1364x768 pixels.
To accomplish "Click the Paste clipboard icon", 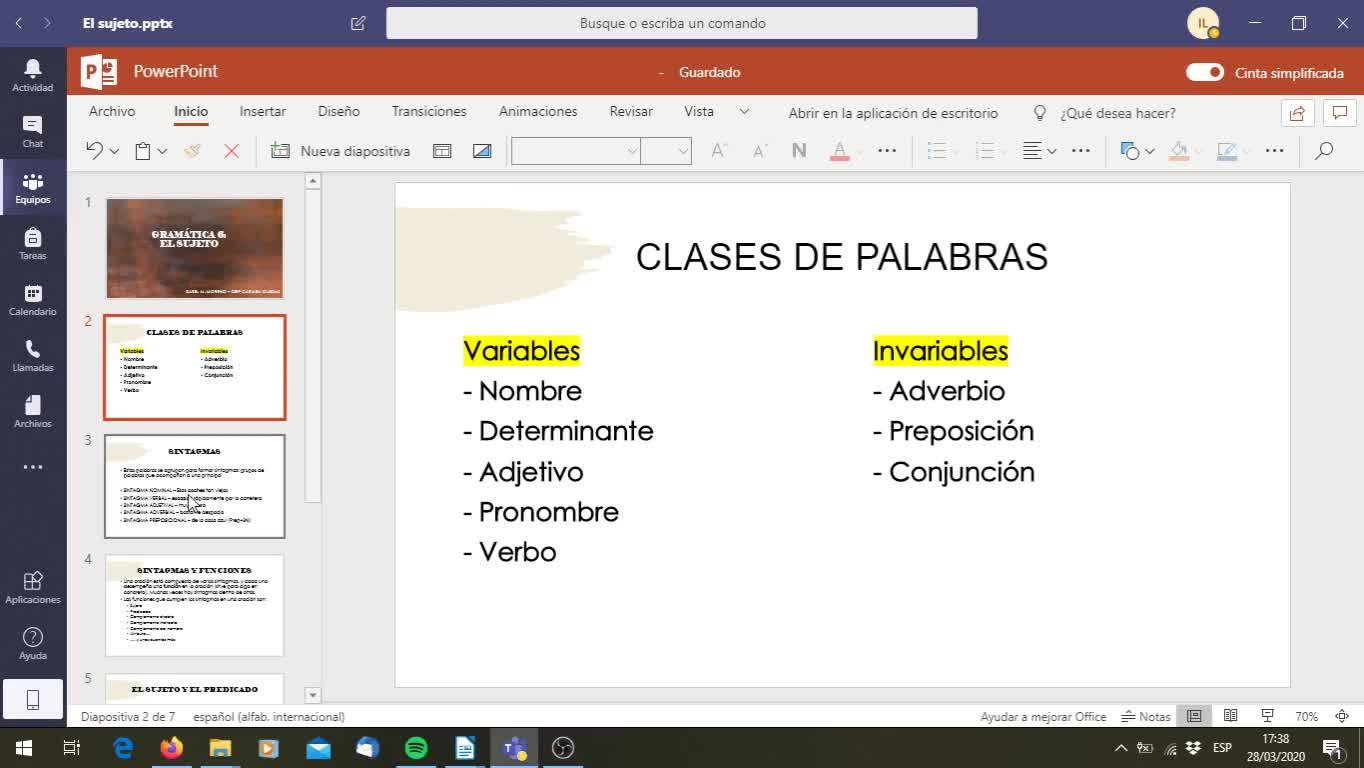I will click(x=143, y=151).
